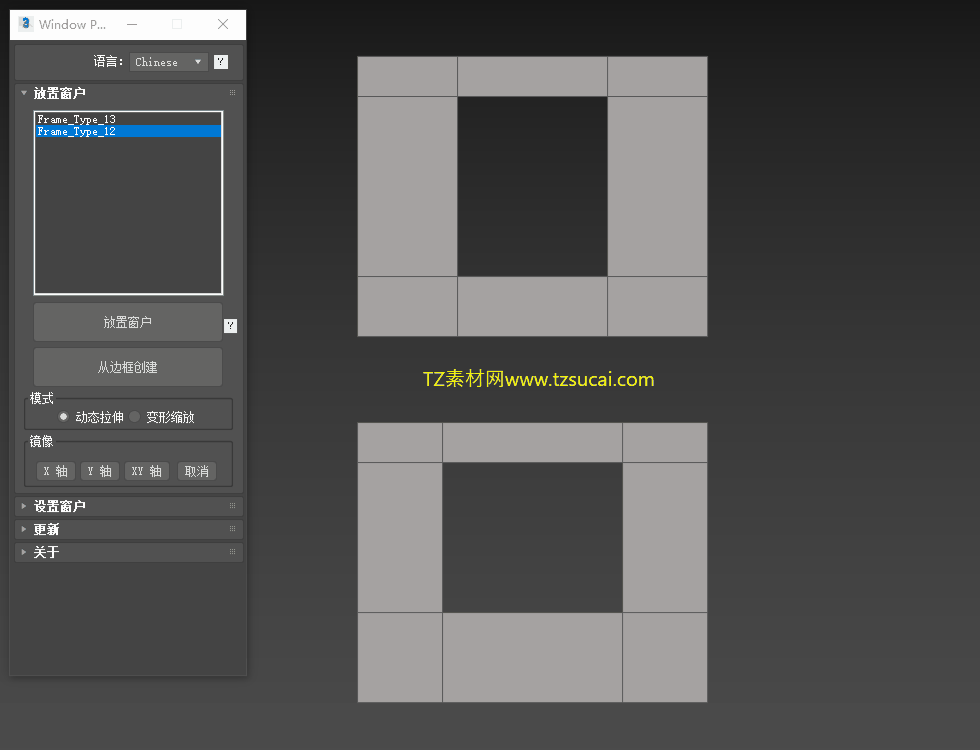Click the grip handle of the 关于 rollout
The width and height of the screenshot is (980, 750).
[232, 552]
